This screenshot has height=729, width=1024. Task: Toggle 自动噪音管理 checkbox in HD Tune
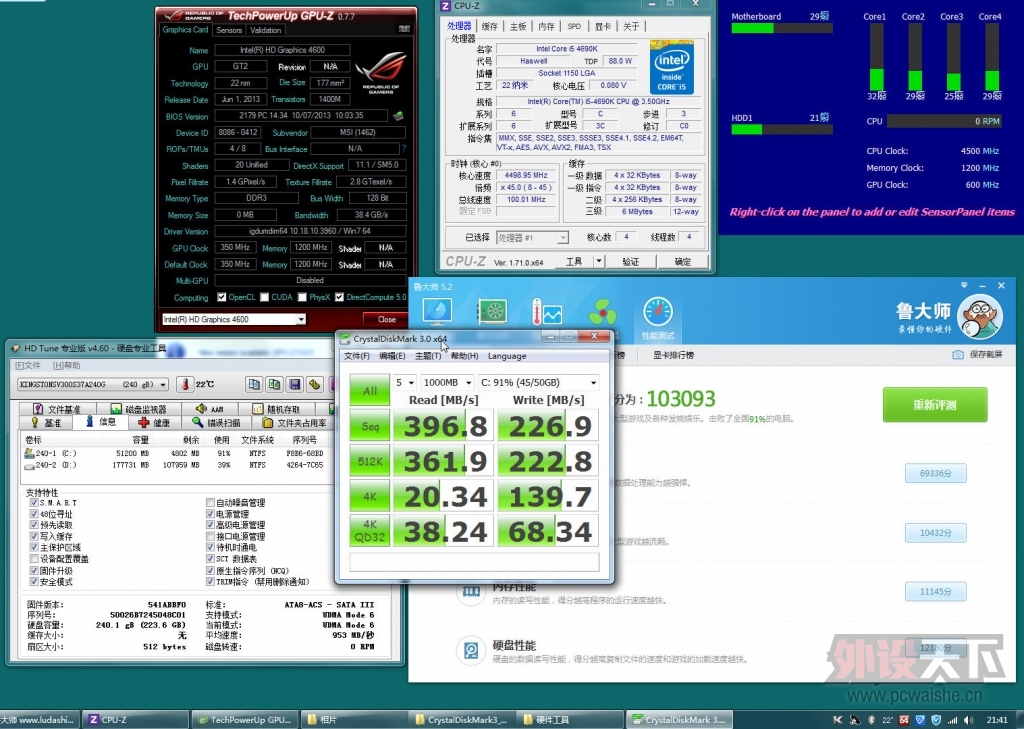click(x=210, y=502)
